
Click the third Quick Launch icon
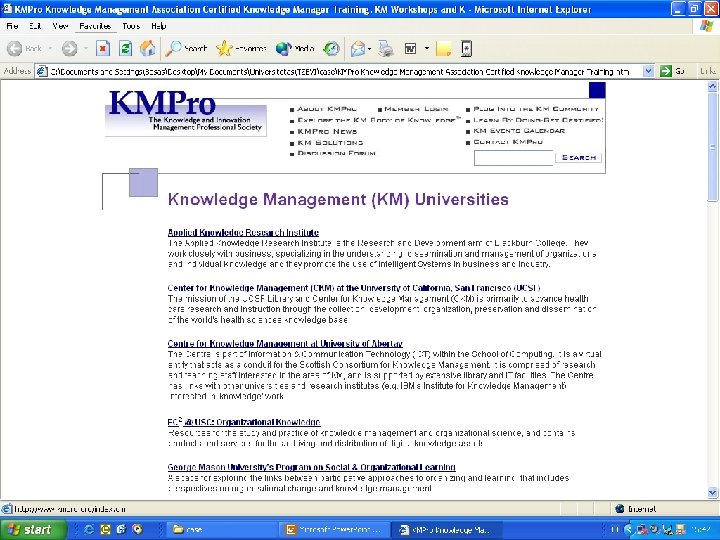click(x=121, y=529)
